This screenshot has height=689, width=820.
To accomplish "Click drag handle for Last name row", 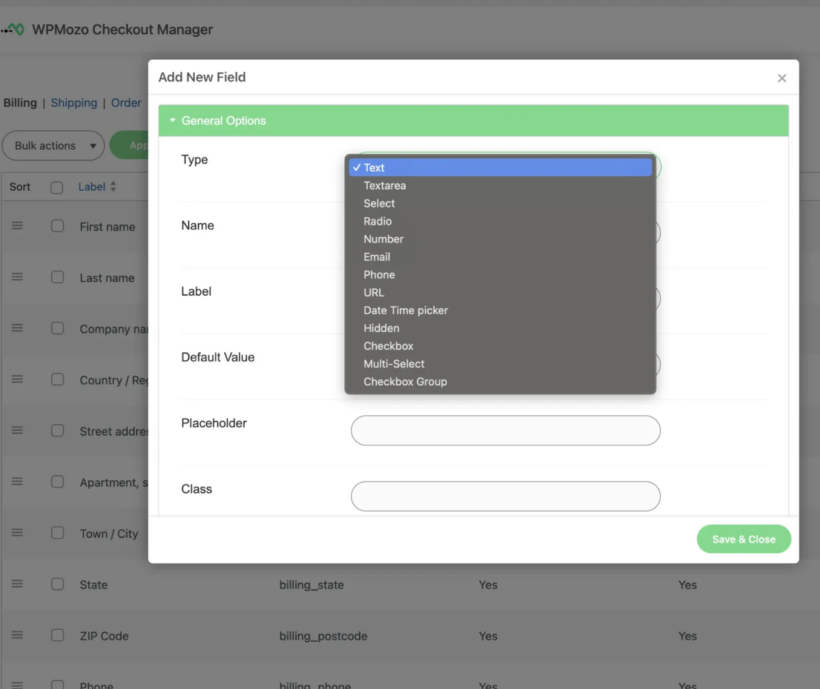I will click(x=17, y=277).
